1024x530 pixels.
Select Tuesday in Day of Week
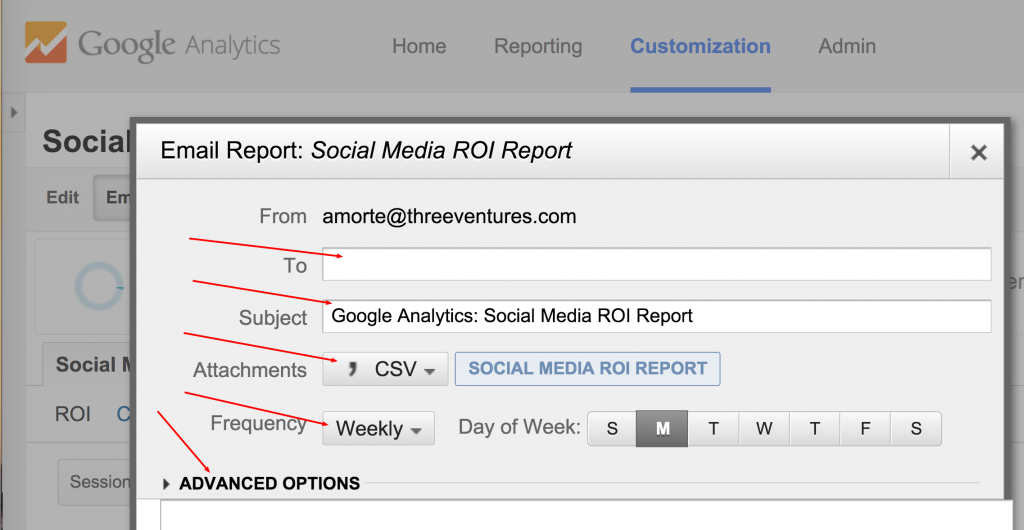pos(713,429)
